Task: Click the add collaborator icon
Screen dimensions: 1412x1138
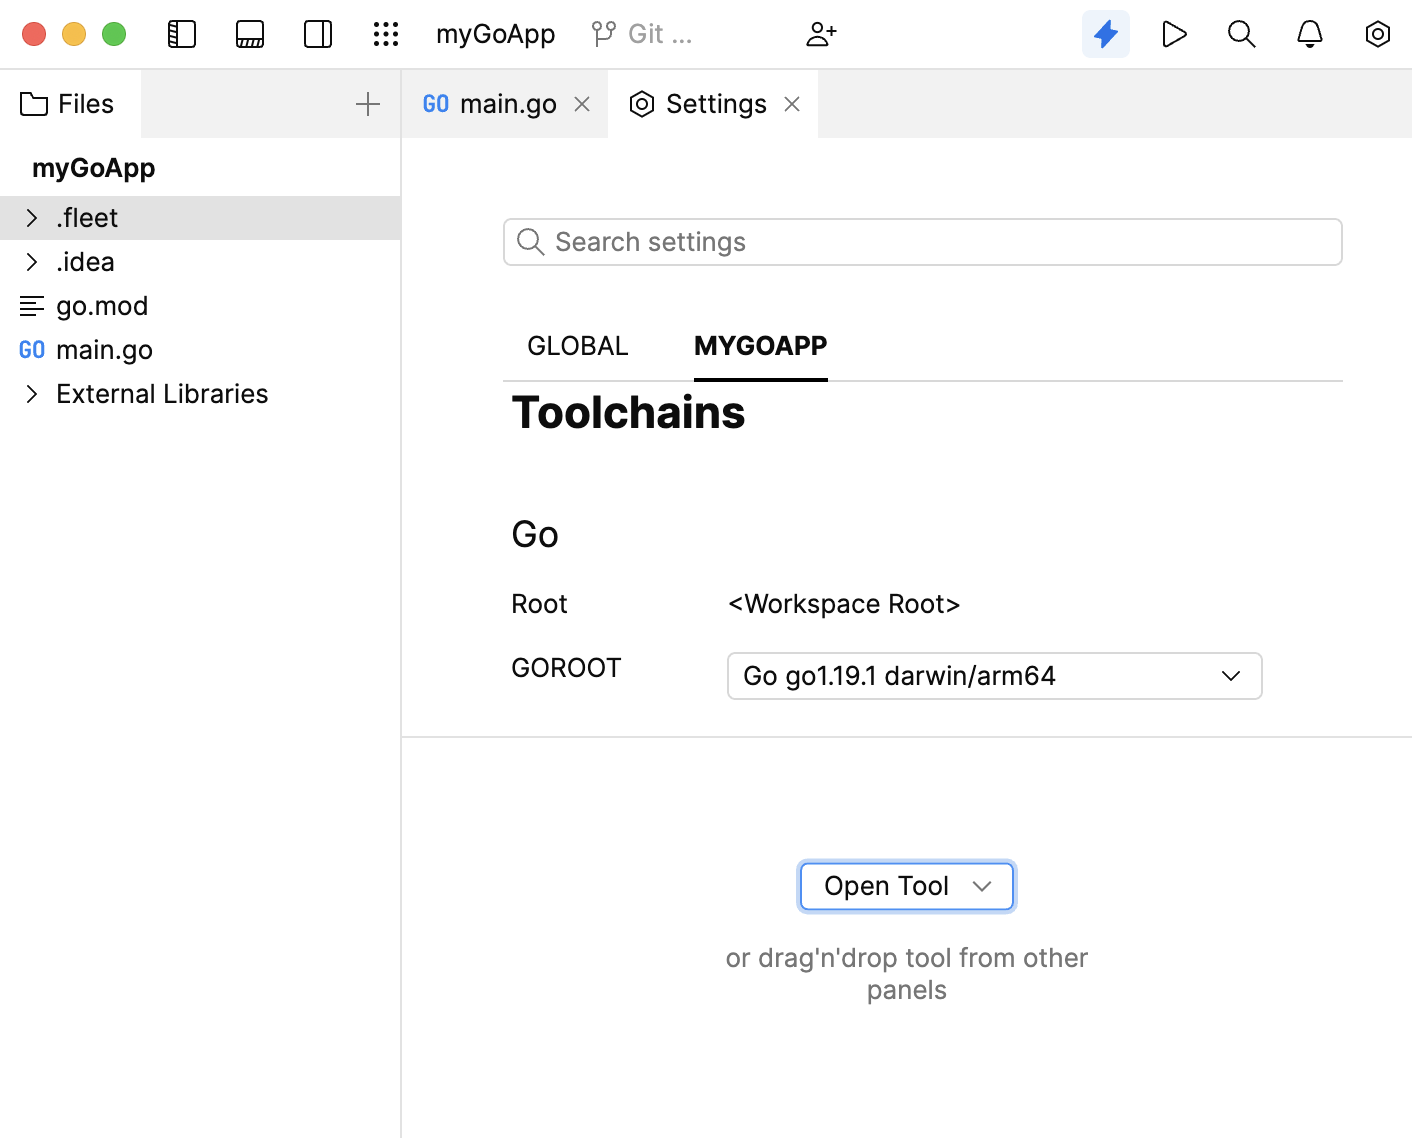Action: pos(821,34)
